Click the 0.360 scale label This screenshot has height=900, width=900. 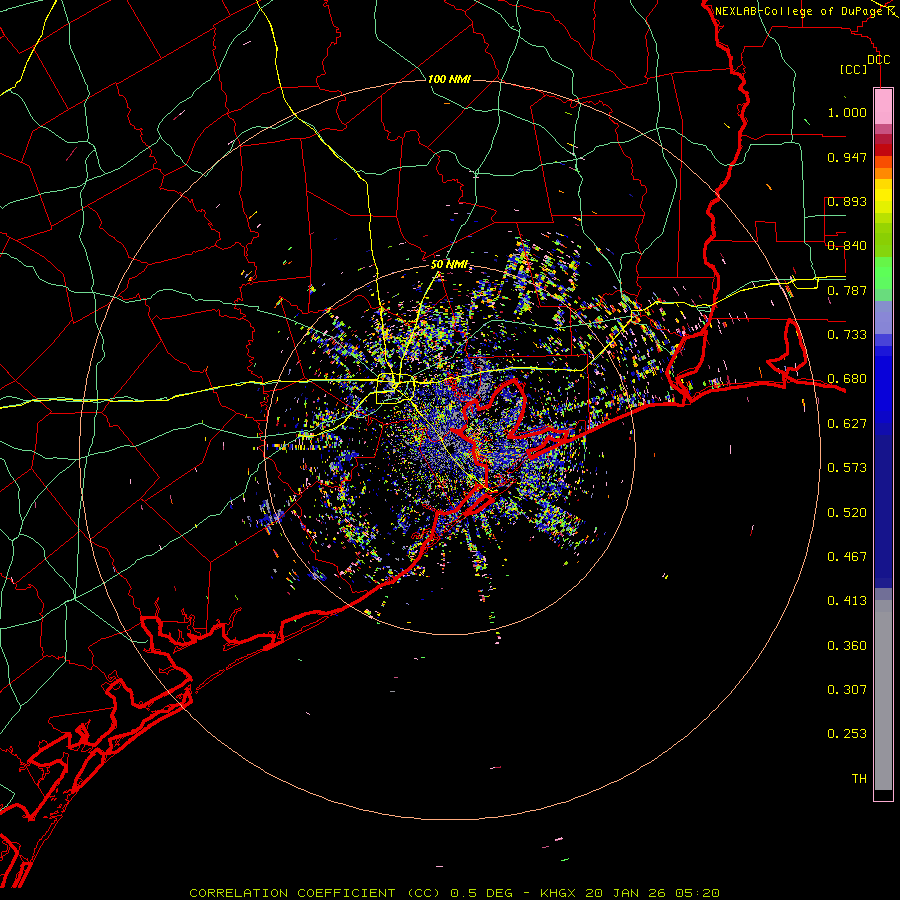tap(847, 646)
